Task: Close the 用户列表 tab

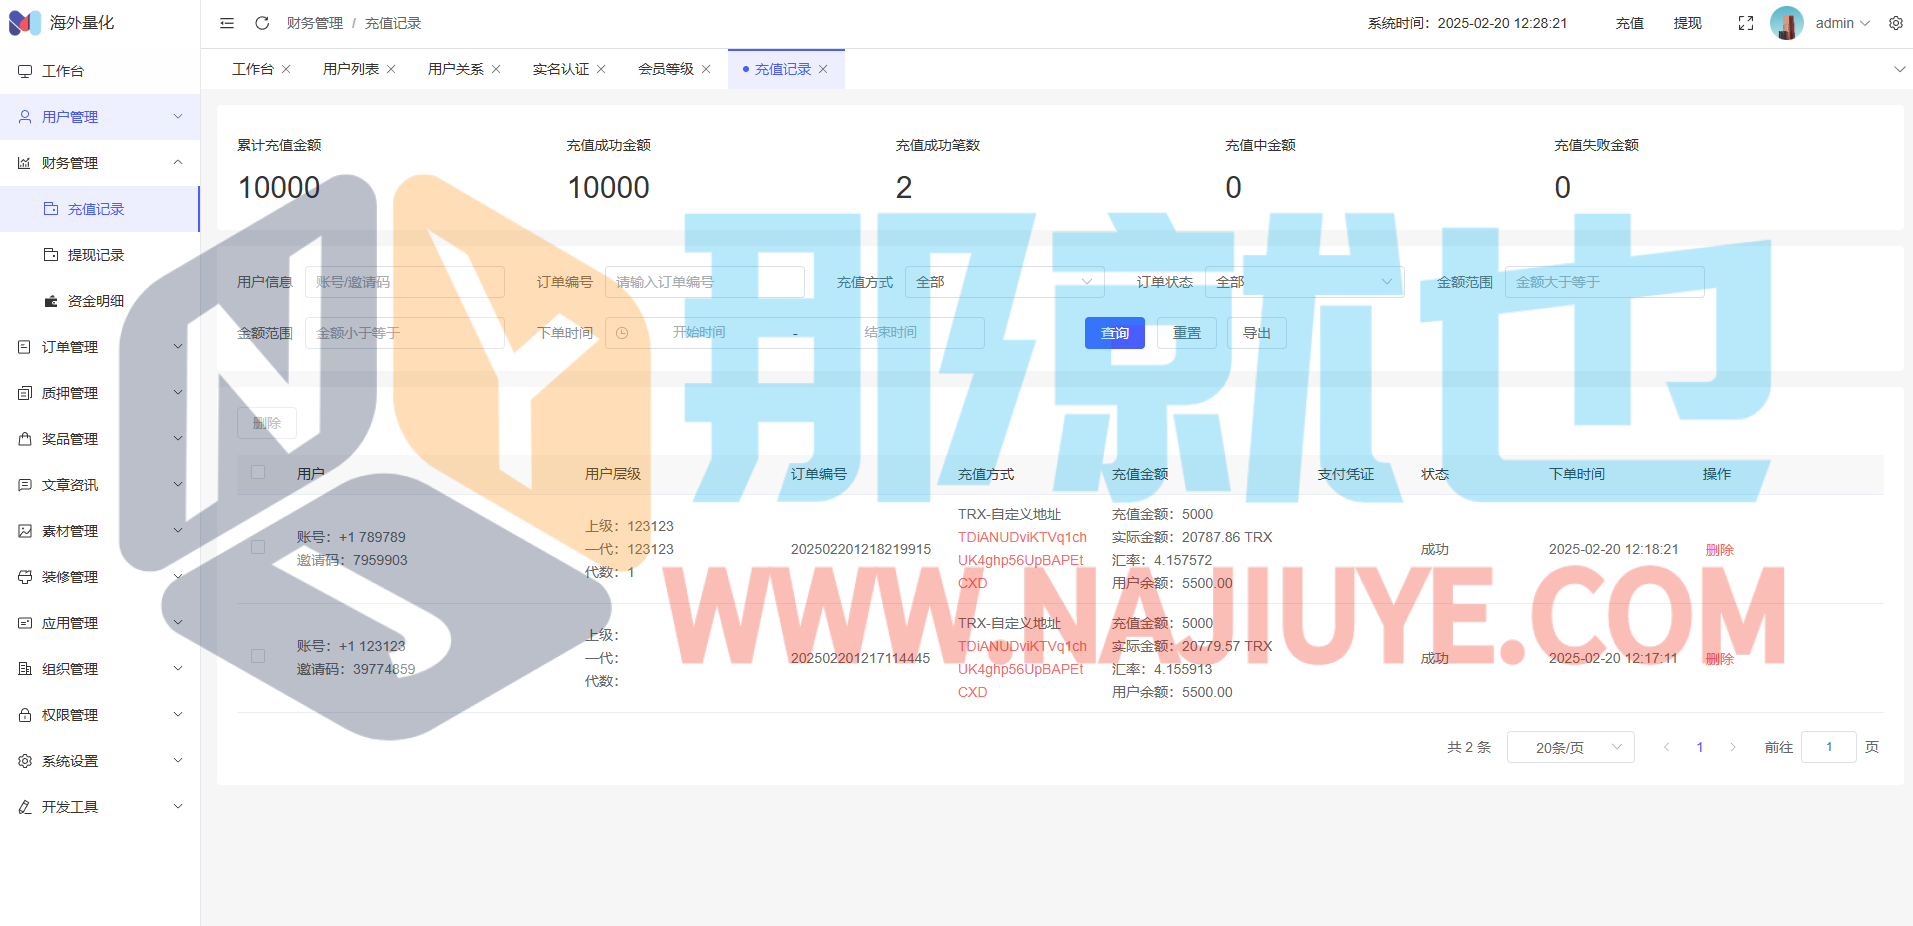Action: (x=391, y=69)
